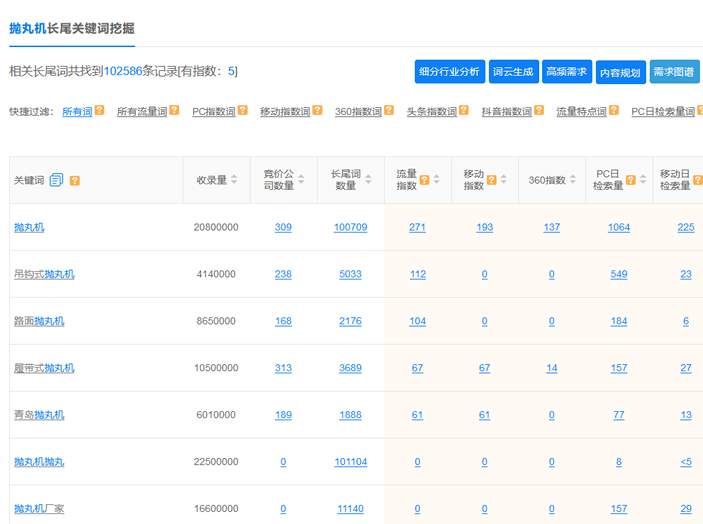Filter by 移动指数词
Screen dimensions: 703x524
click(x=285, y=112)
